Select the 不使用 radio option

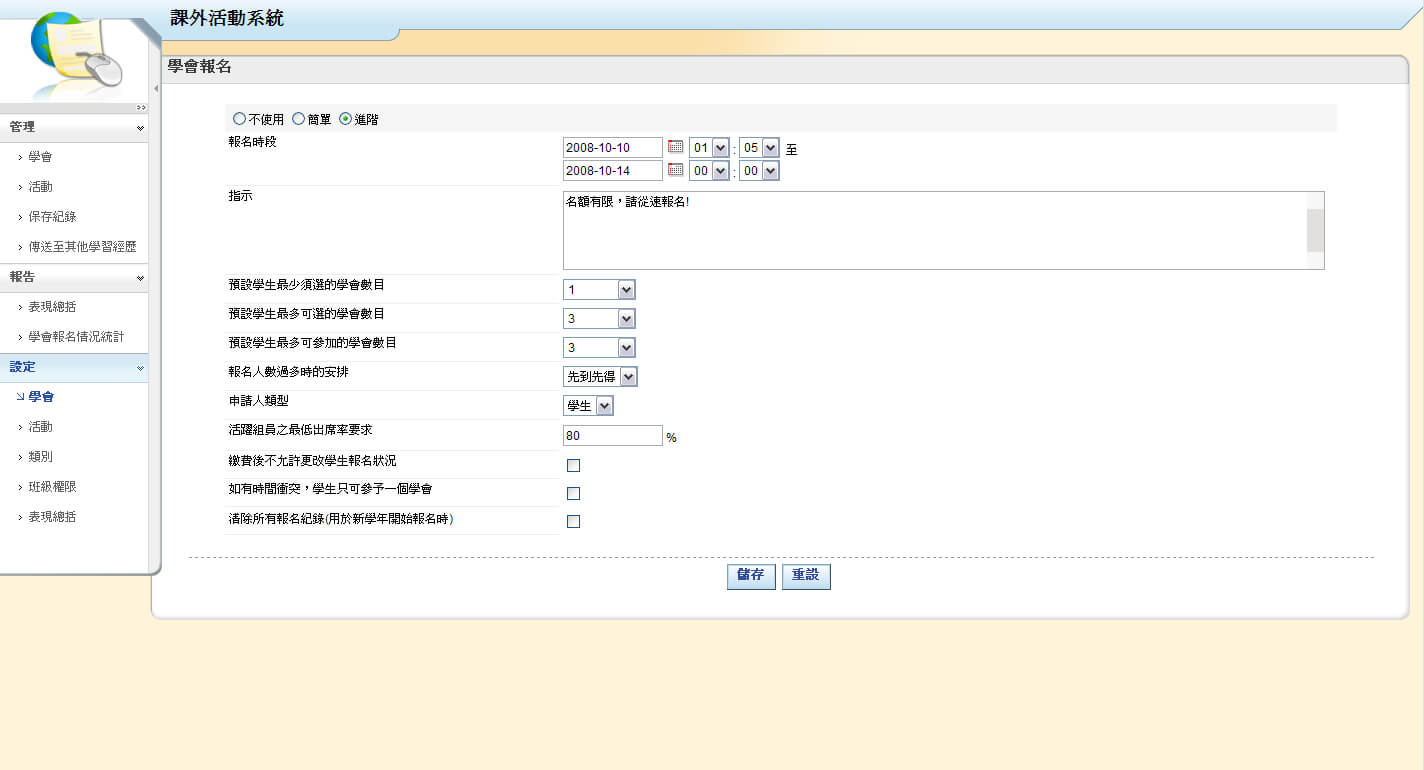coord(239,119)
